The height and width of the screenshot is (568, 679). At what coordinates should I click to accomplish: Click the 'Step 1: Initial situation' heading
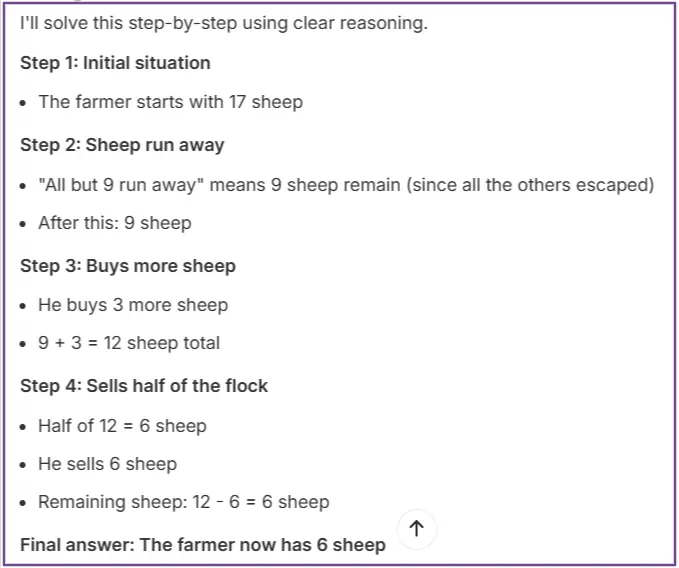(x=115, y=63)
